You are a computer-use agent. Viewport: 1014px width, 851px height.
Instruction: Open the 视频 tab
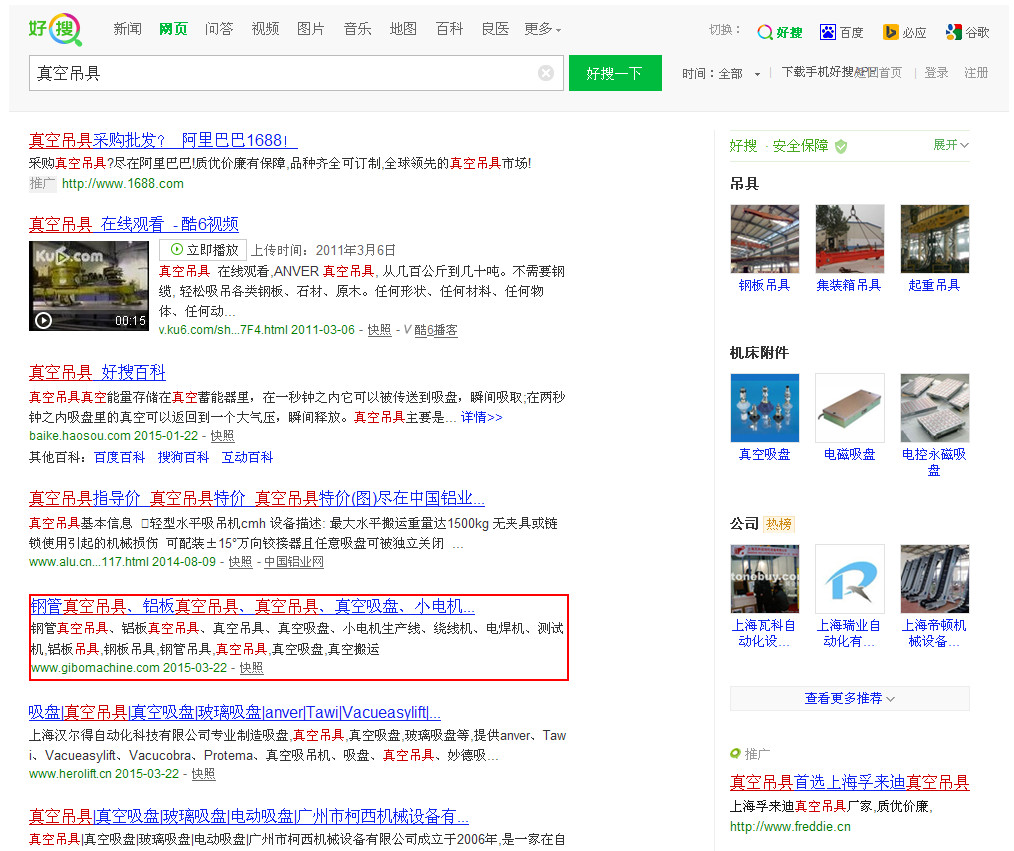(x=265, y=29)
